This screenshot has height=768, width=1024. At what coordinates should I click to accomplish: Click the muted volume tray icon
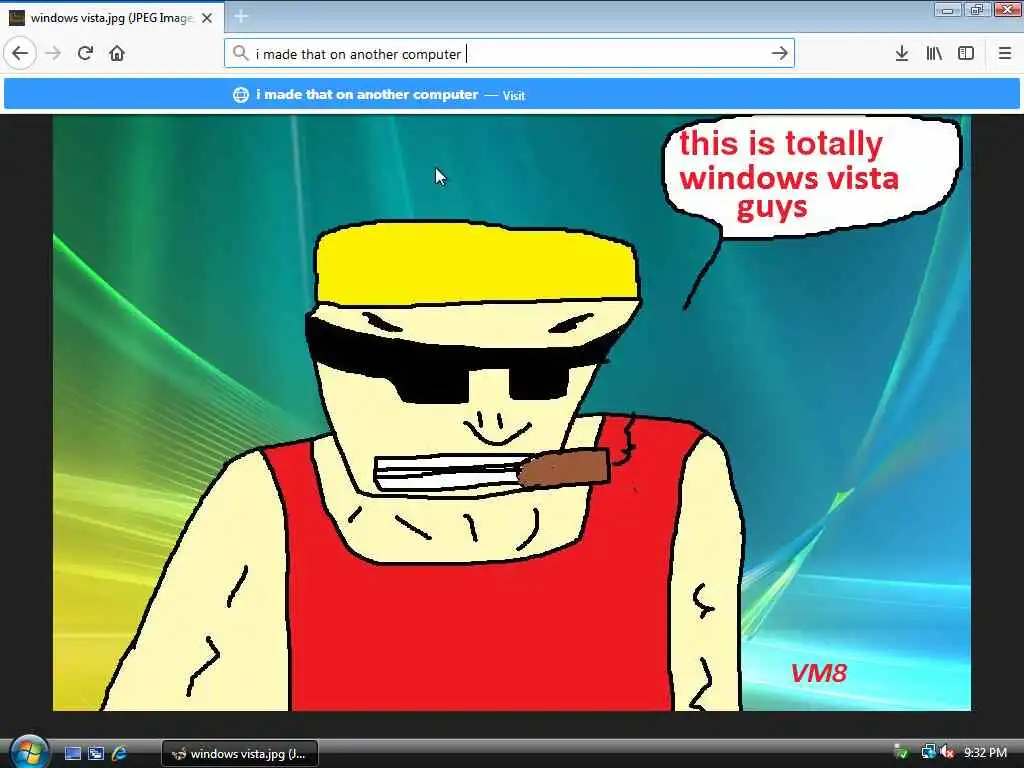(x=947, y=752)
